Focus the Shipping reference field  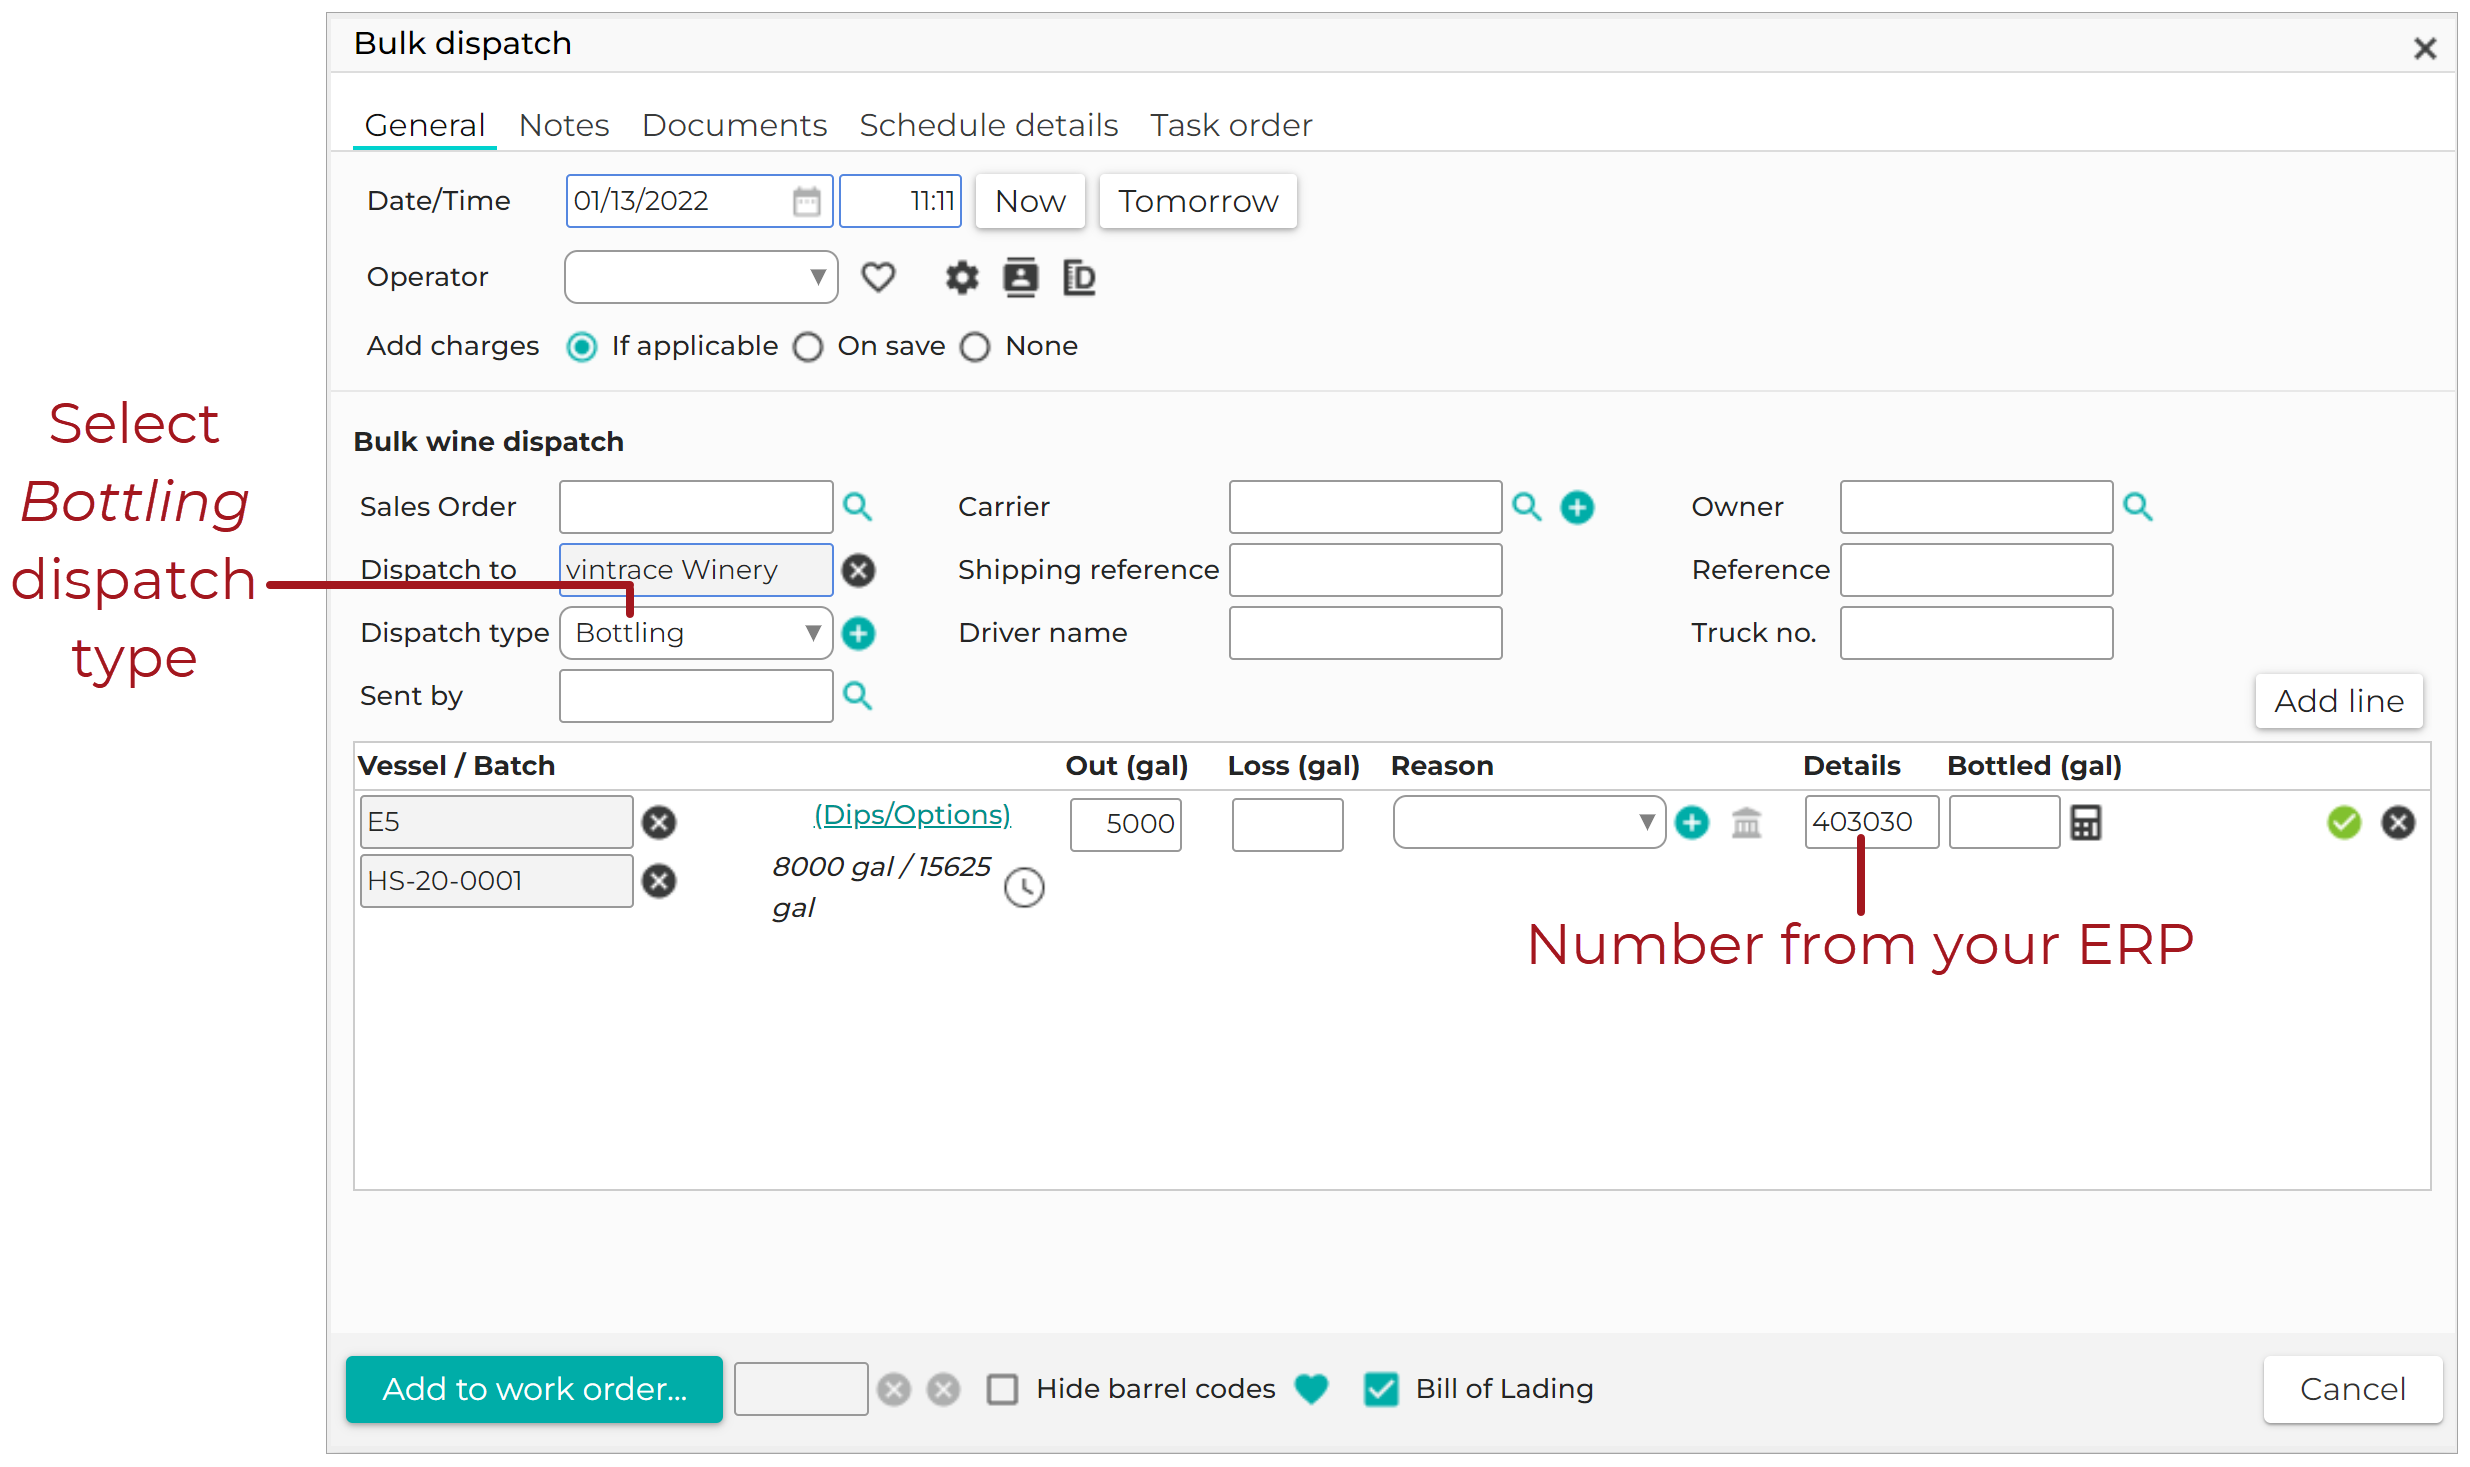click(1365, 570)
